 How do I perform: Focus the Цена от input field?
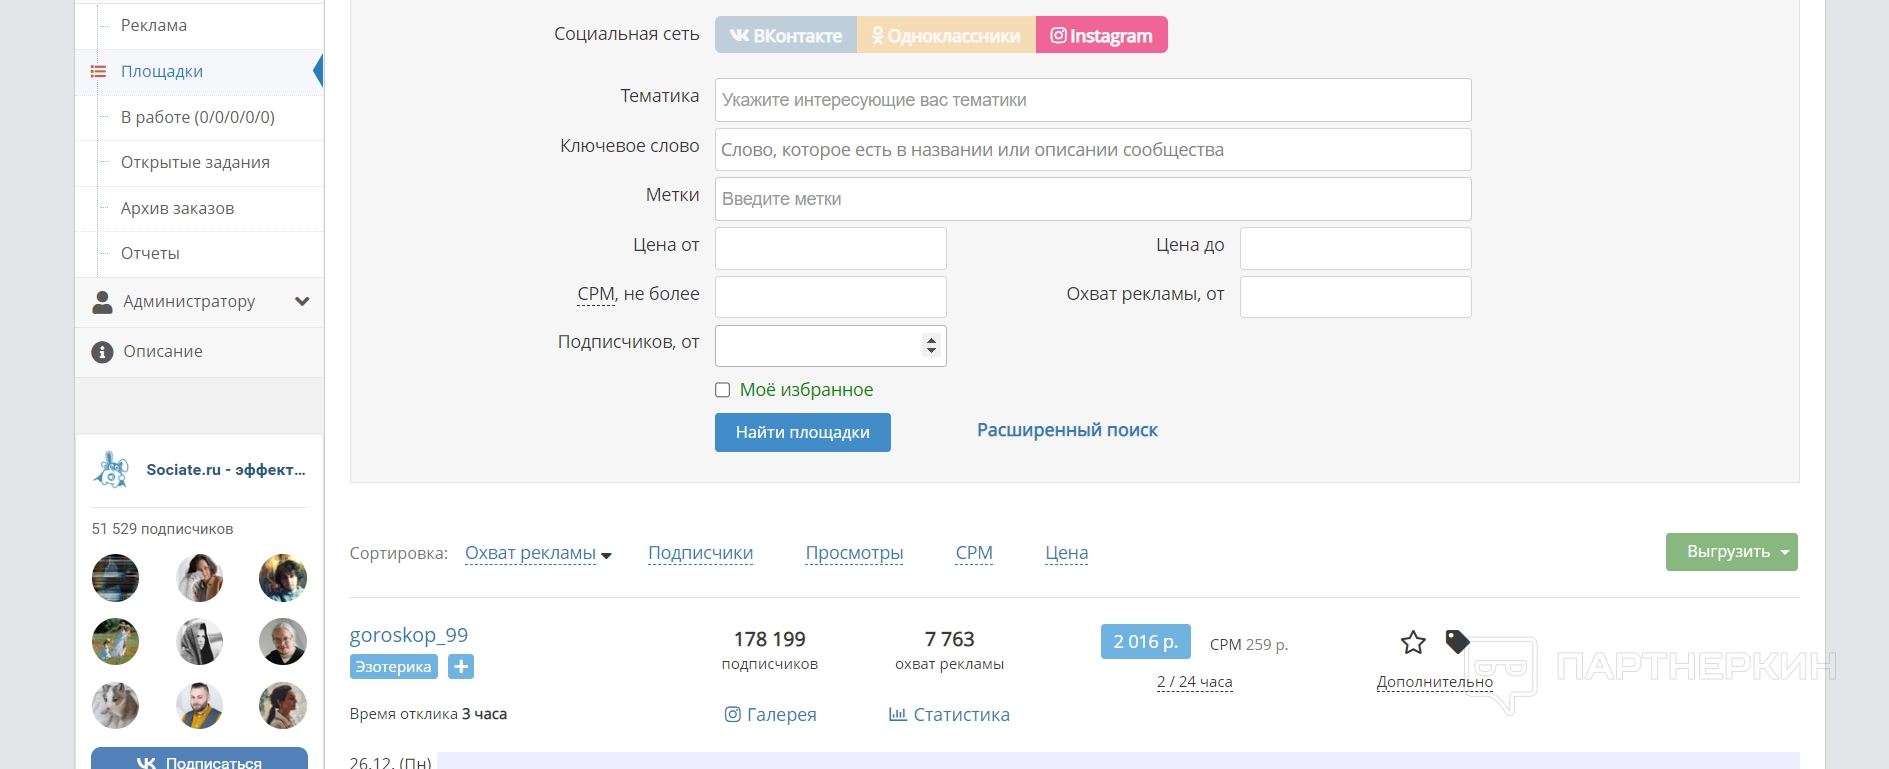click(831, 248)
